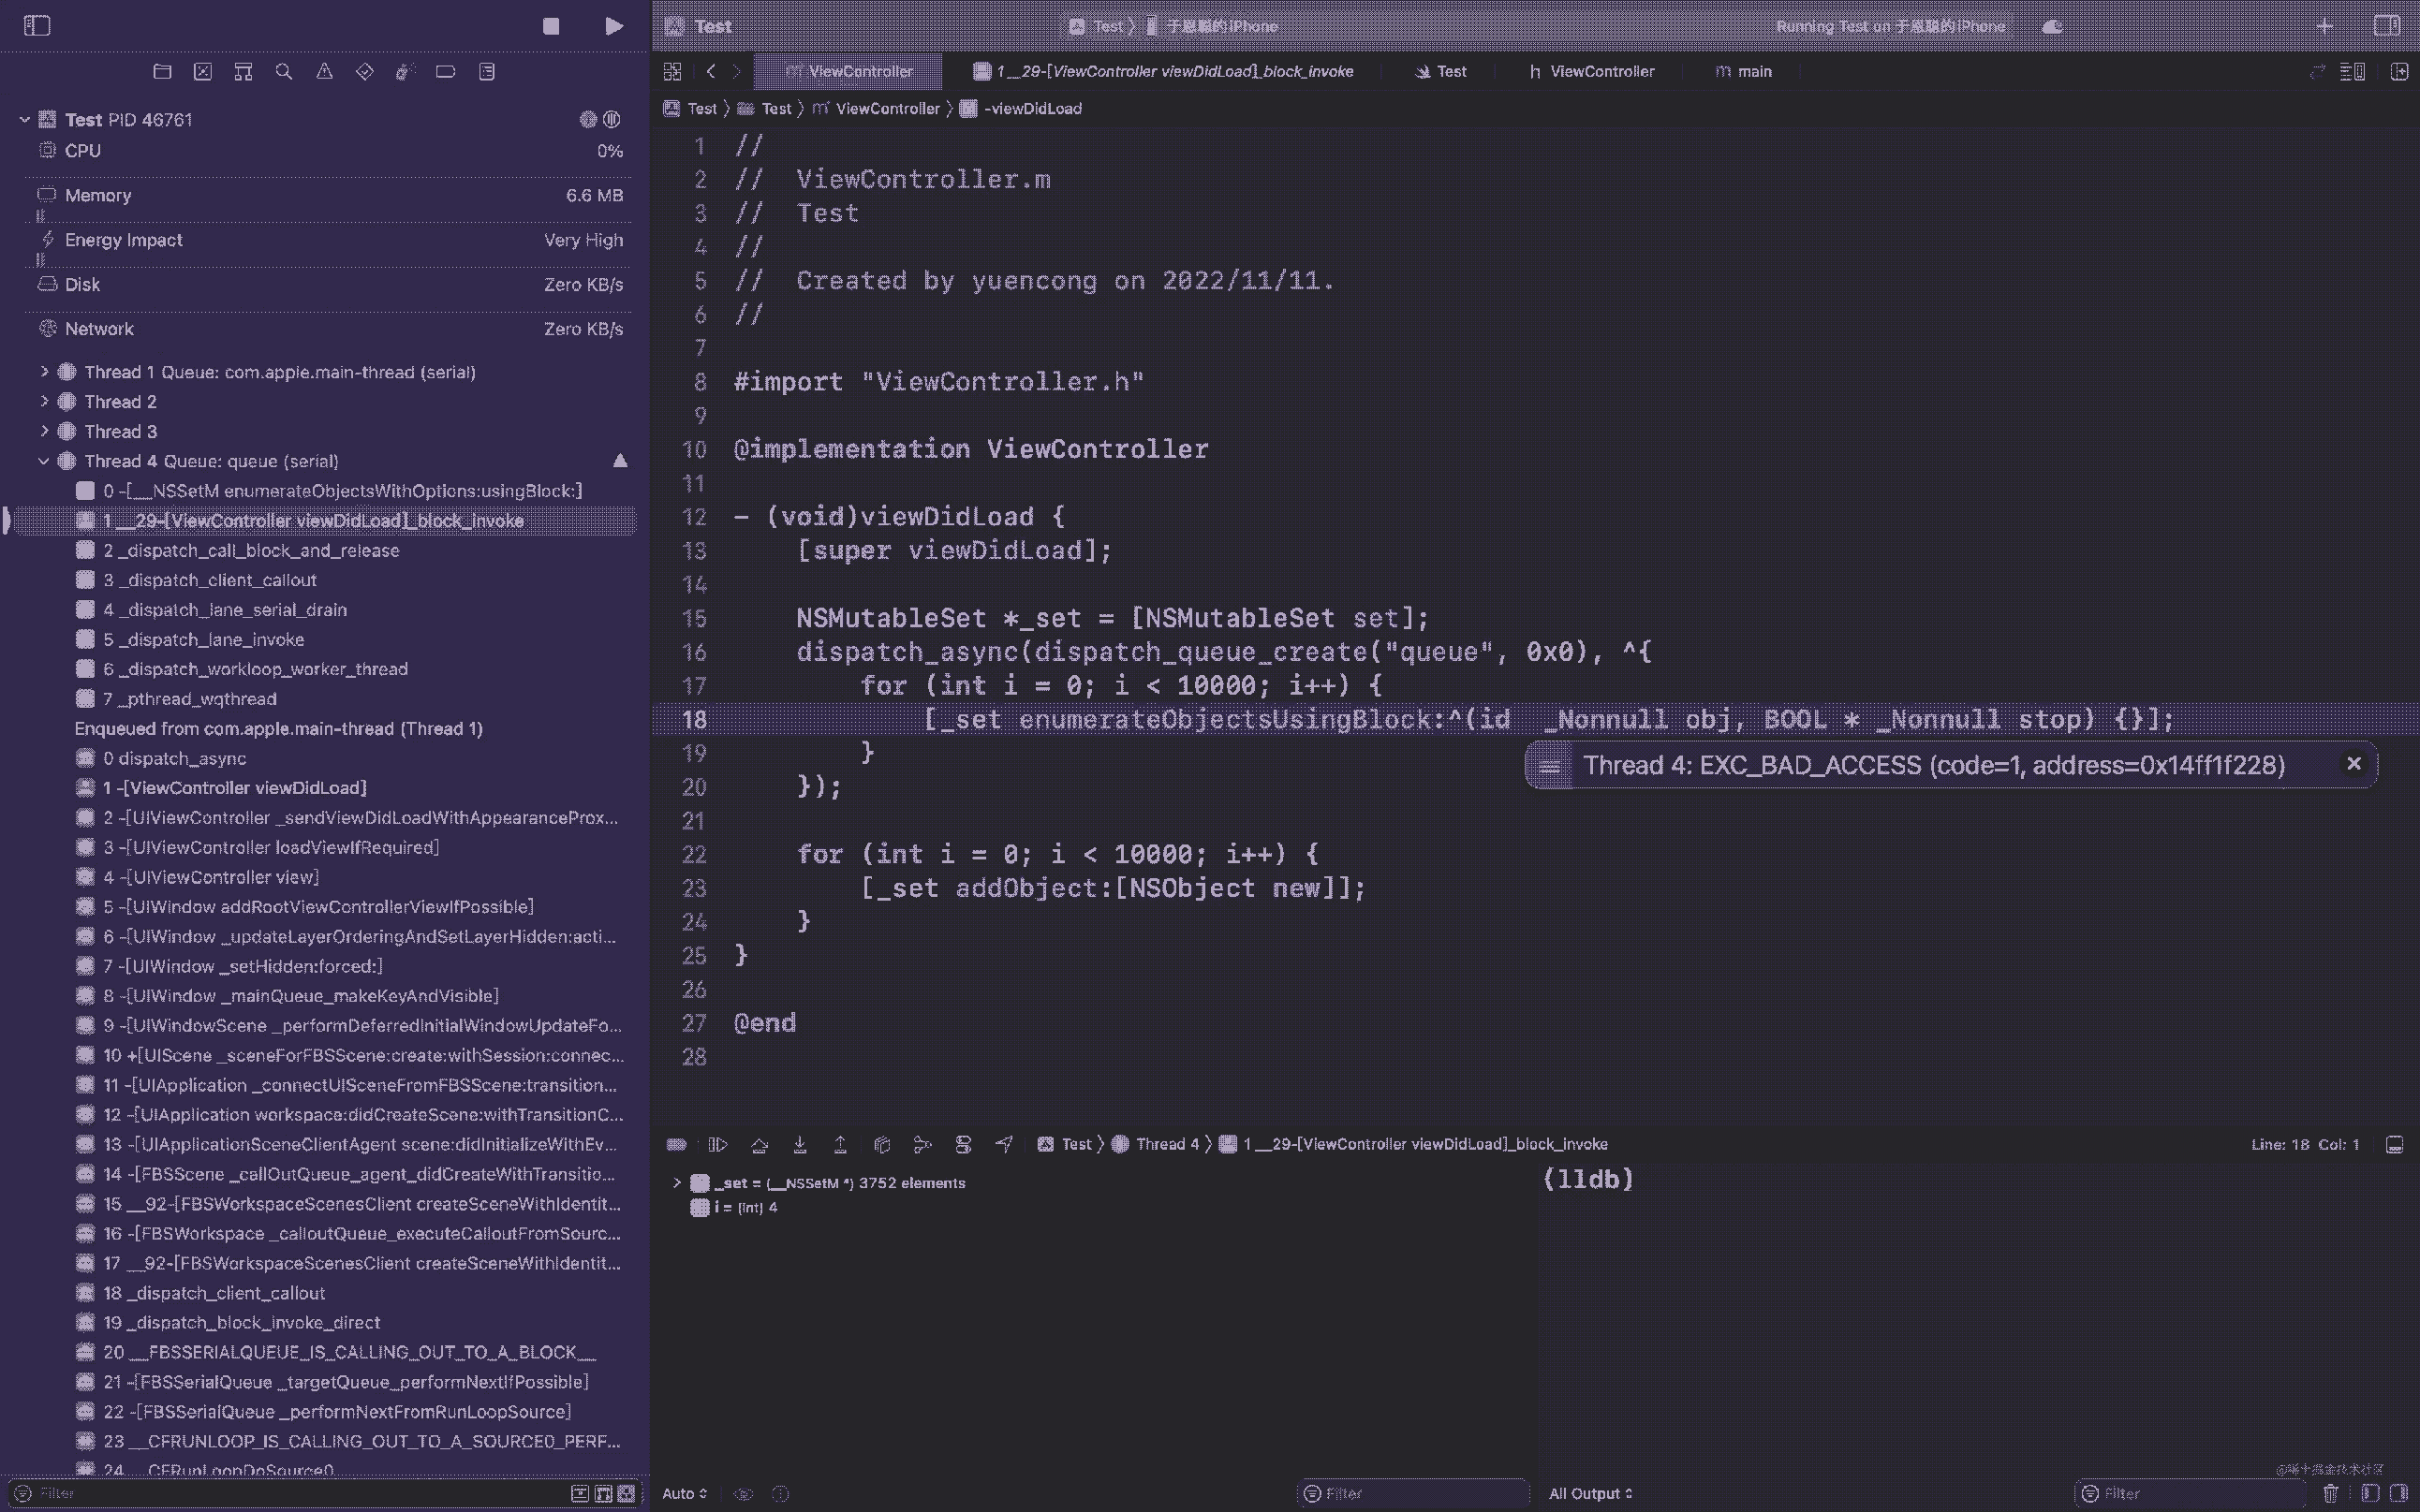Open the All Output dropdown
This screenshot has height=1512, width=2420.
coord(1590,1493)
